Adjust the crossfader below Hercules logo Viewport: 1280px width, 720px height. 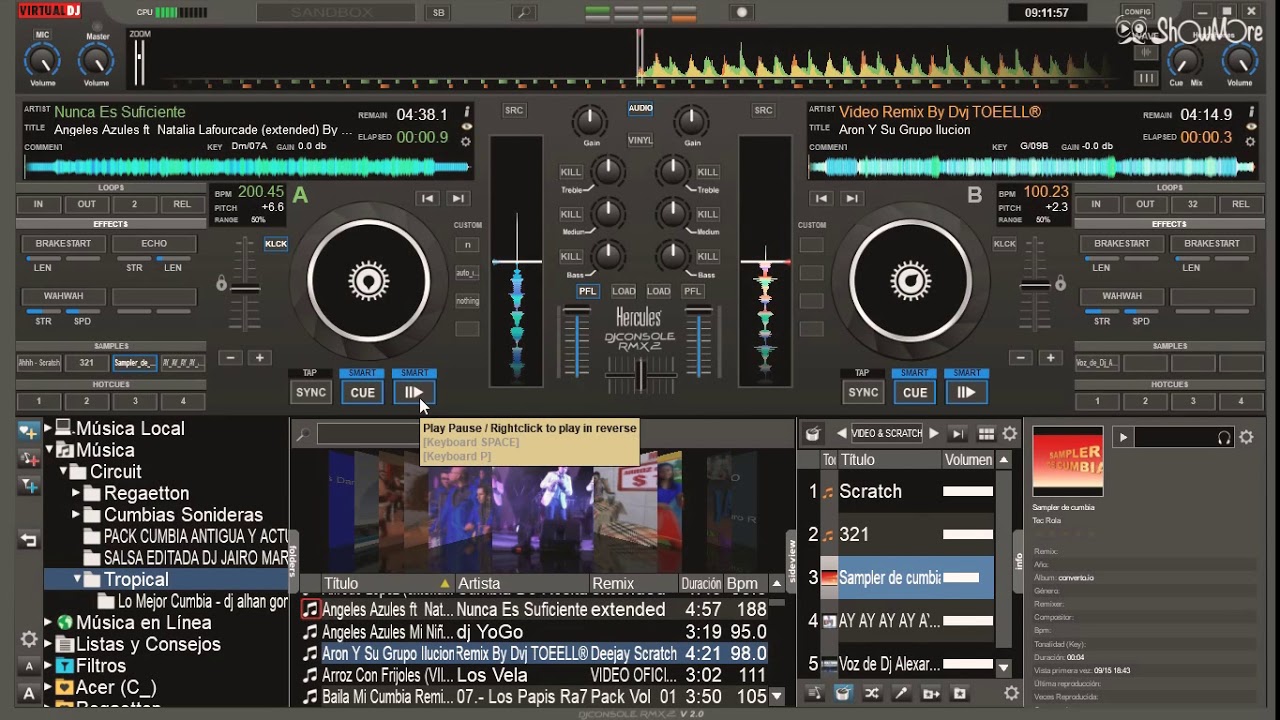pos(640,376)
